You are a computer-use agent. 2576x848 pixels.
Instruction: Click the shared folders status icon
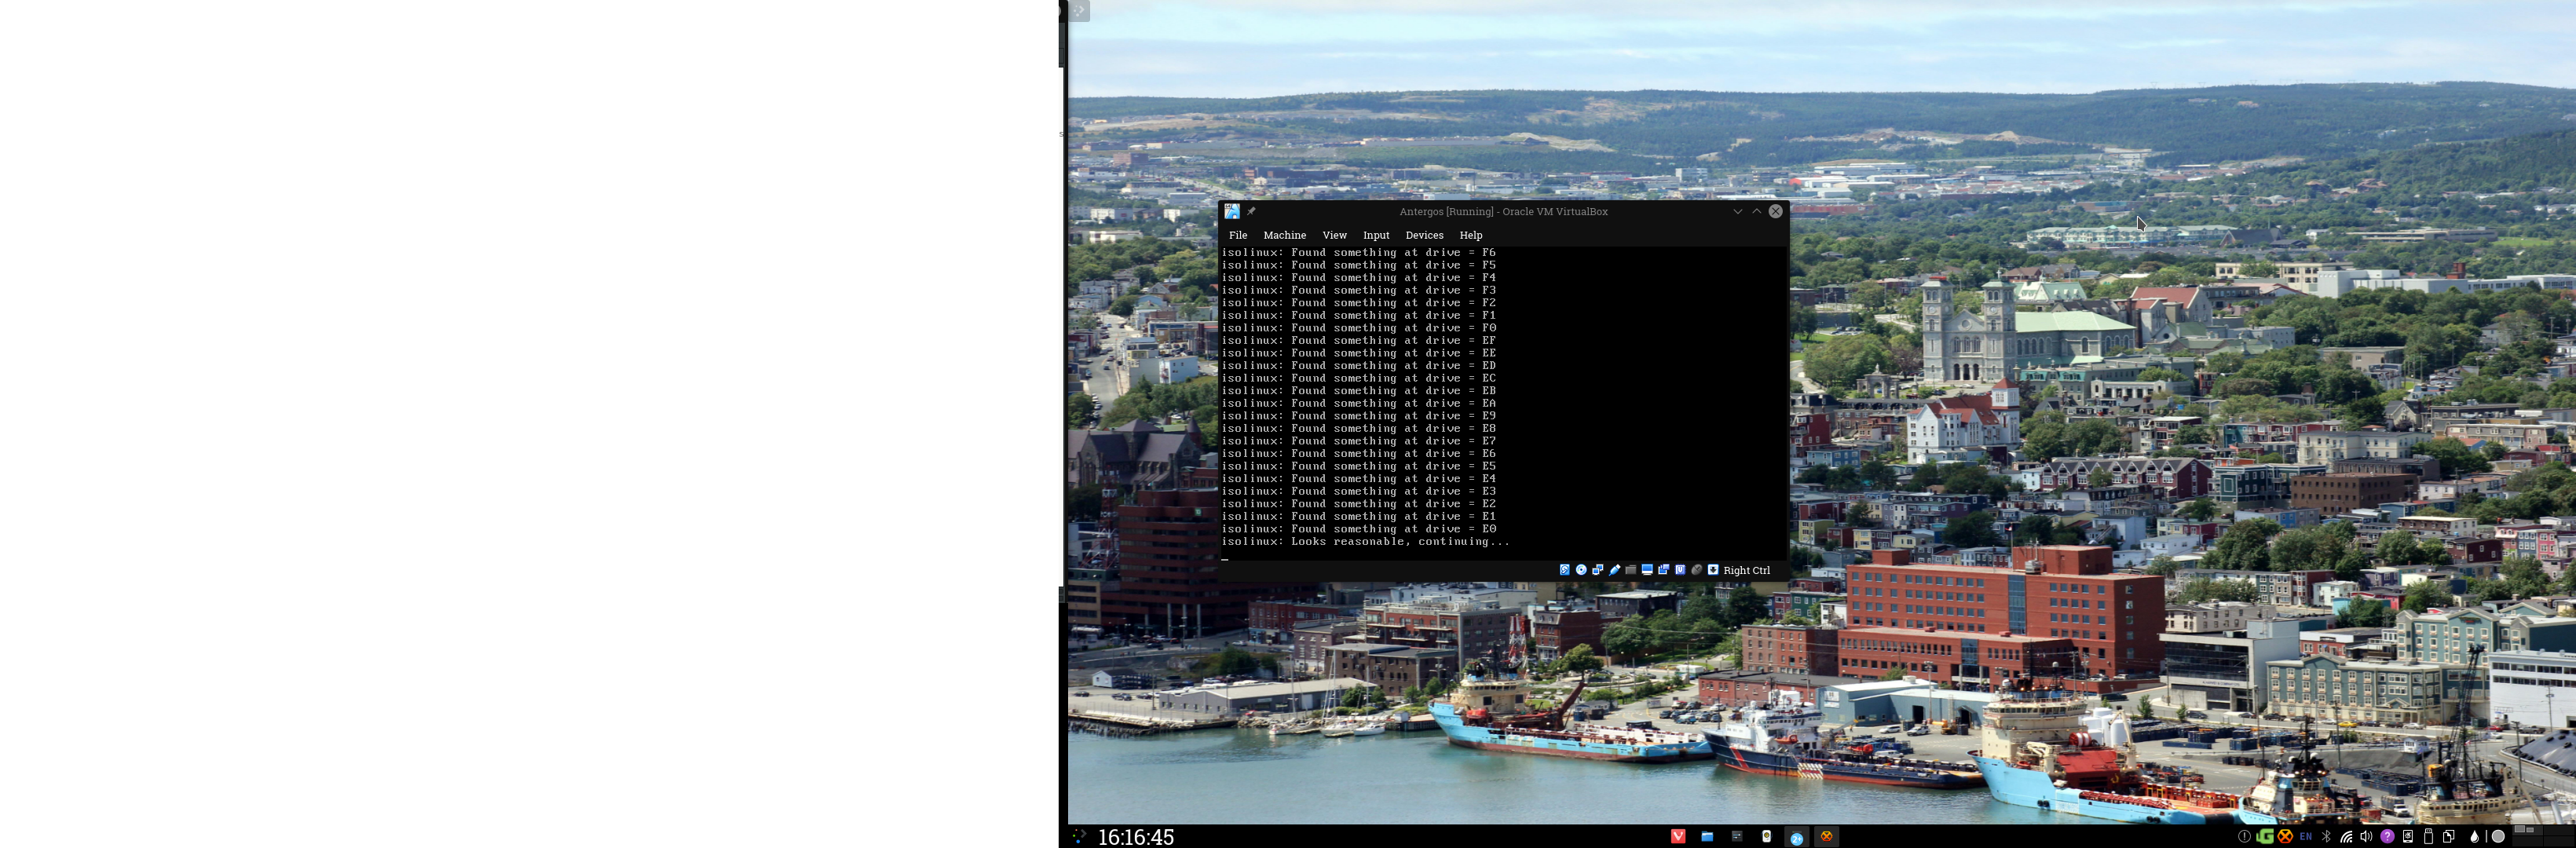[1631, 570]
